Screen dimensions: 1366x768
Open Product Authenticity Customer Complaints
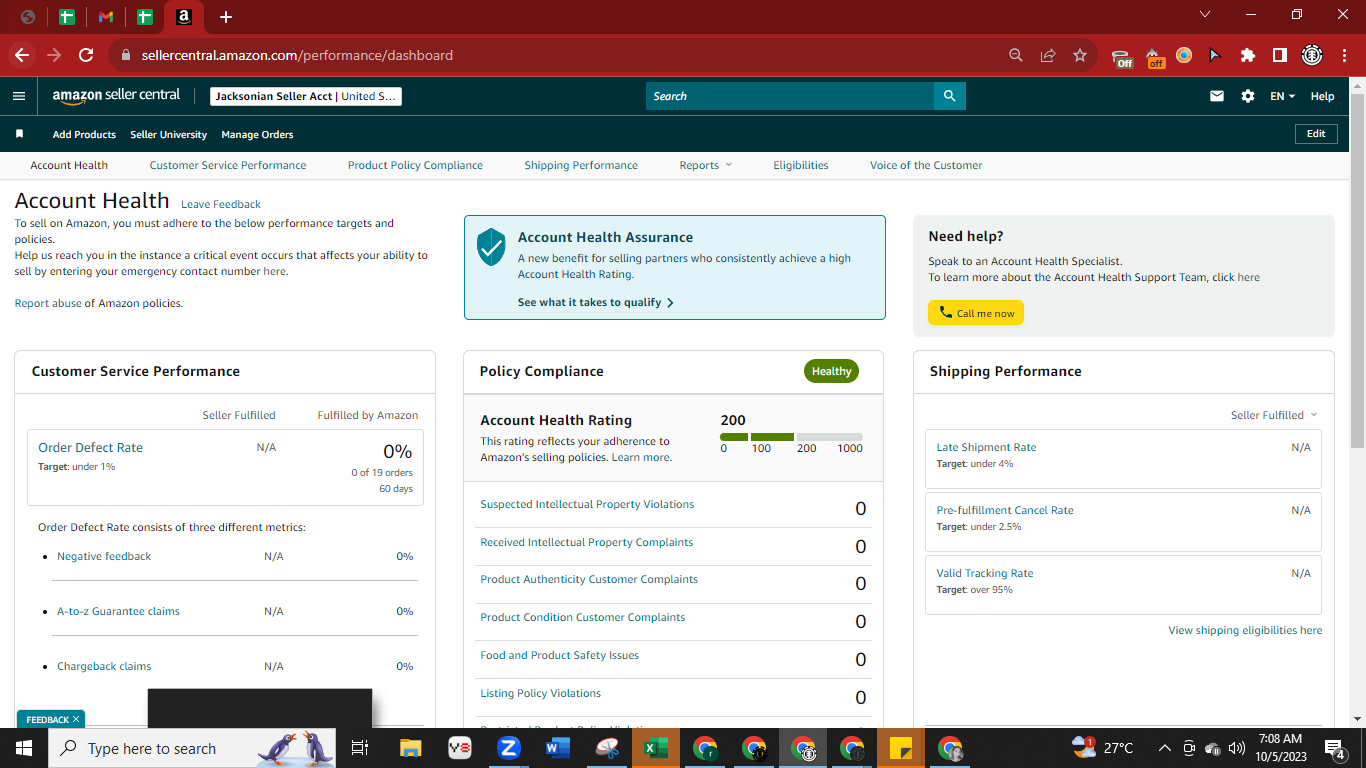tap(589, 579)
